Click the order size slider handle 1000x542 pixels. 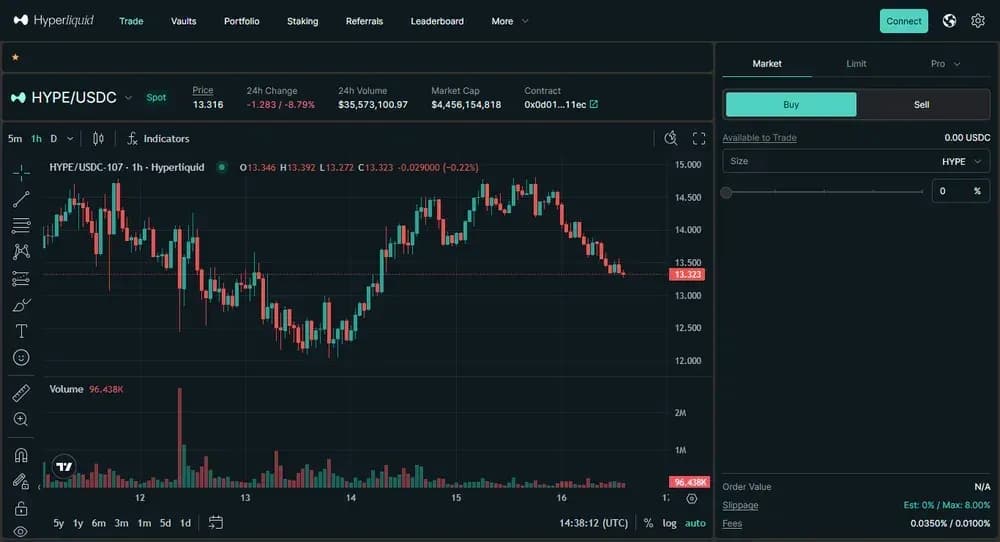click(x=726, y=193)
